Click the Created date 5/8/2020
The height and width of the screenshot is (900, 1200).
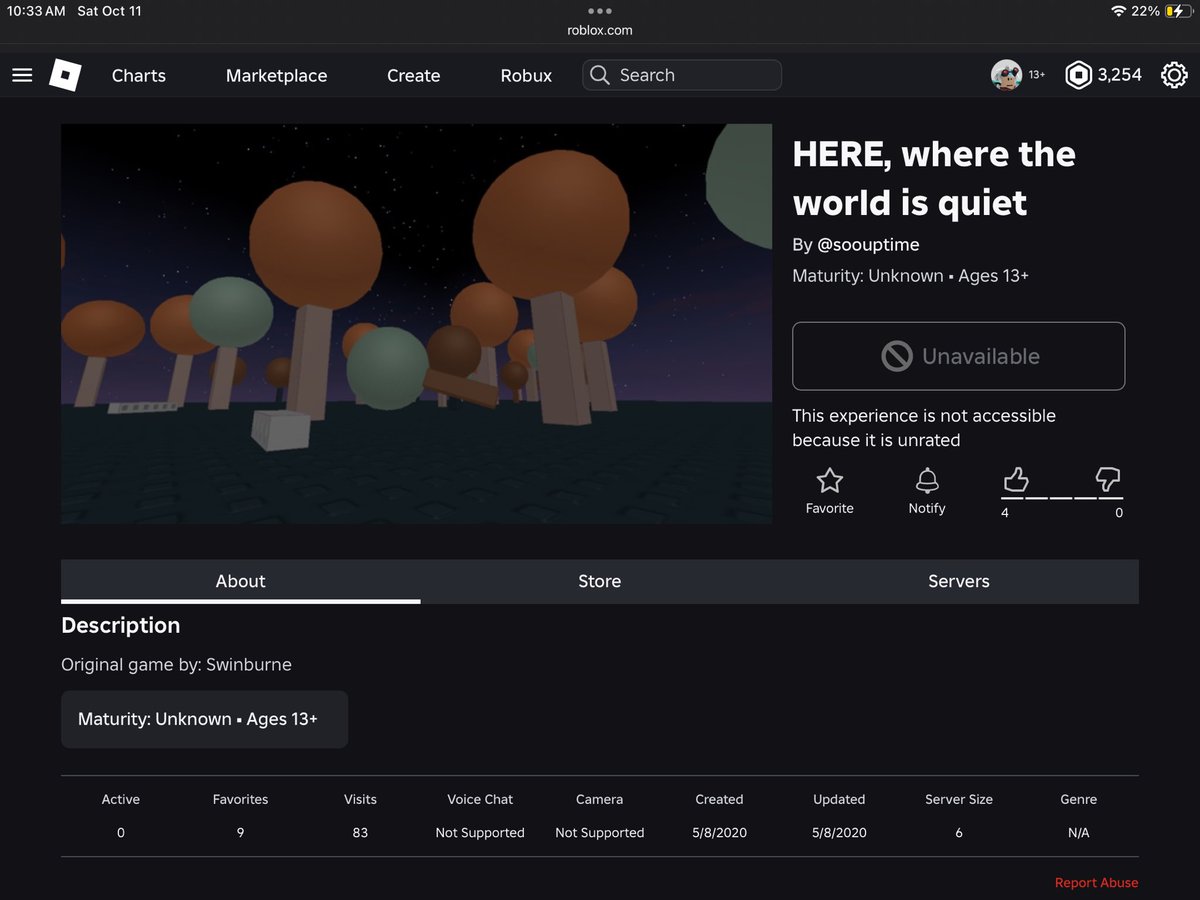pos(719,832)
